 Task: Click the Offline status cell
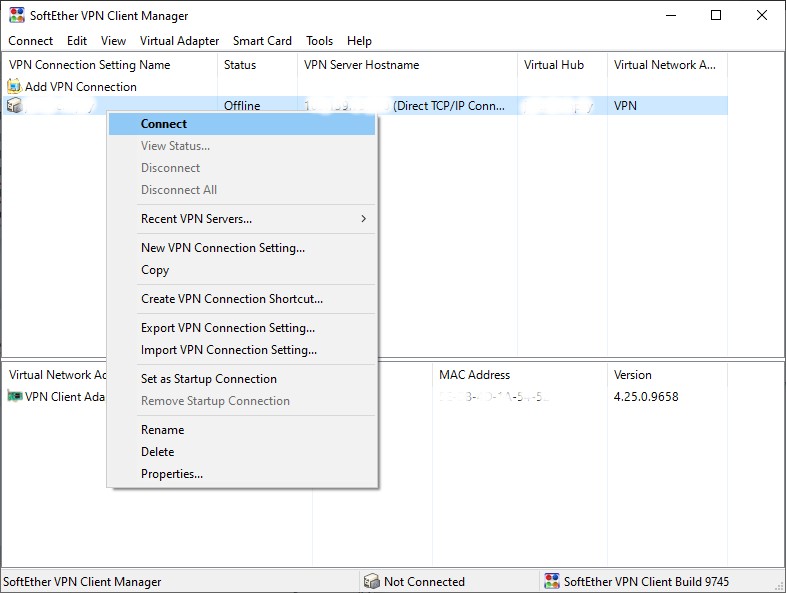(x=242, y=106)
